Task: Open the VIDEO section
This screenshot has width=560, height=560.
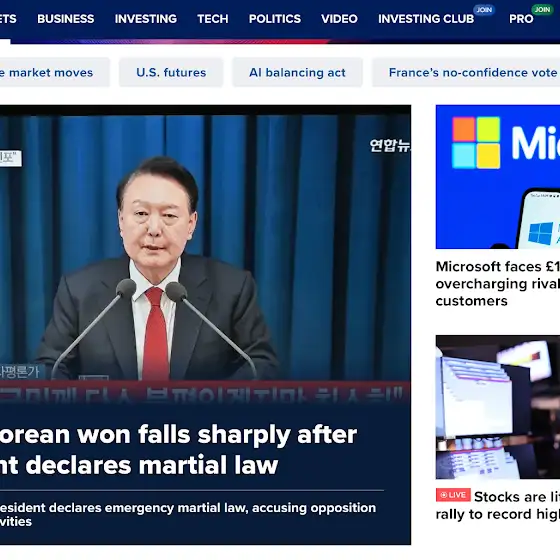Action: click(x=339, y=19)
